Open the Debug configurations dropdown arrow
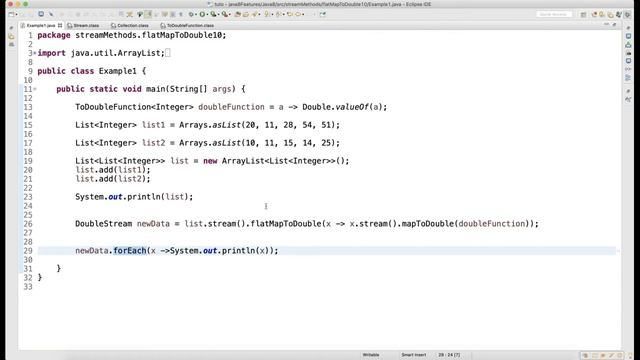The width and height of the screenshot is (640, 360). [x=196, y=14]
